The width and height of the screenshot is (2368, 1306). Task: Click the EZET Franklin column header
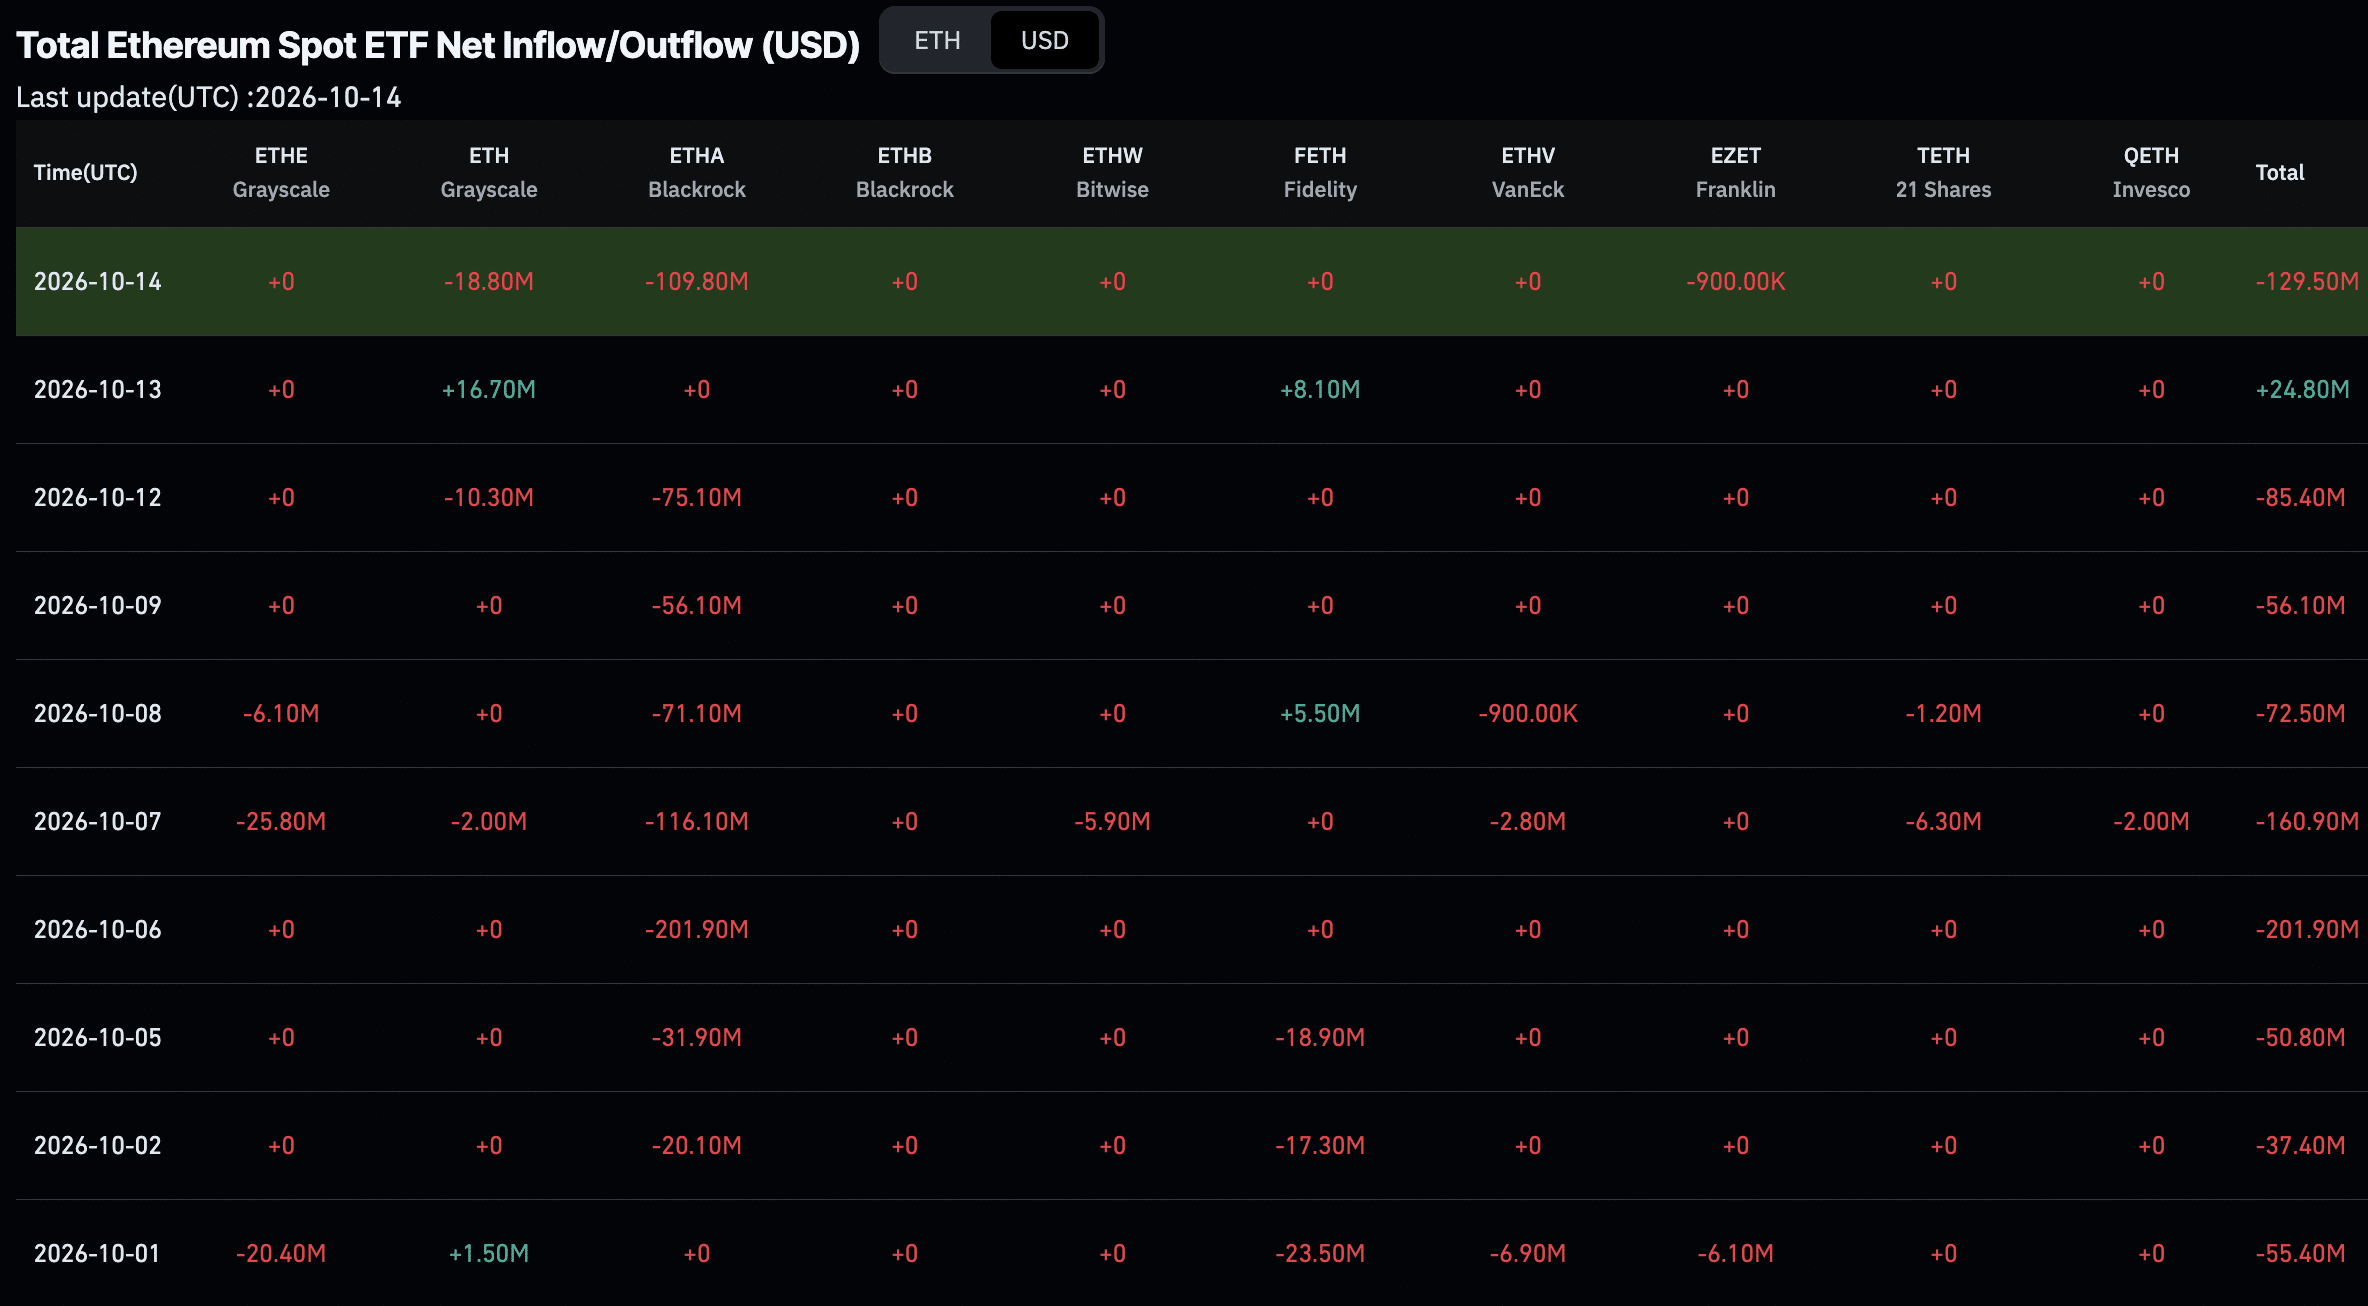pos(1736,172)
